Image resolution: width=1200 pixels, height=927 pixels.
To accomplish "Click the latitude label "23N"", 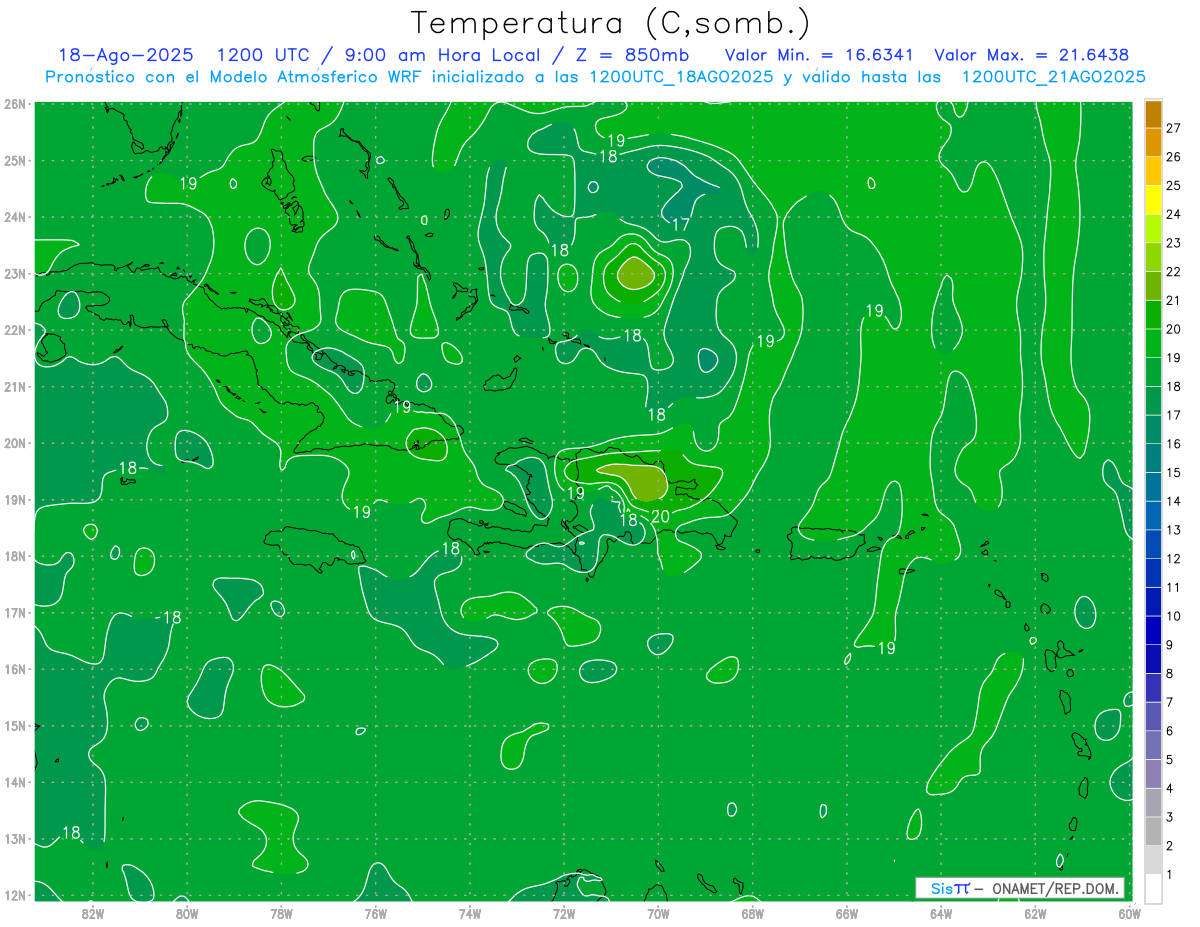I will [15, 273].
